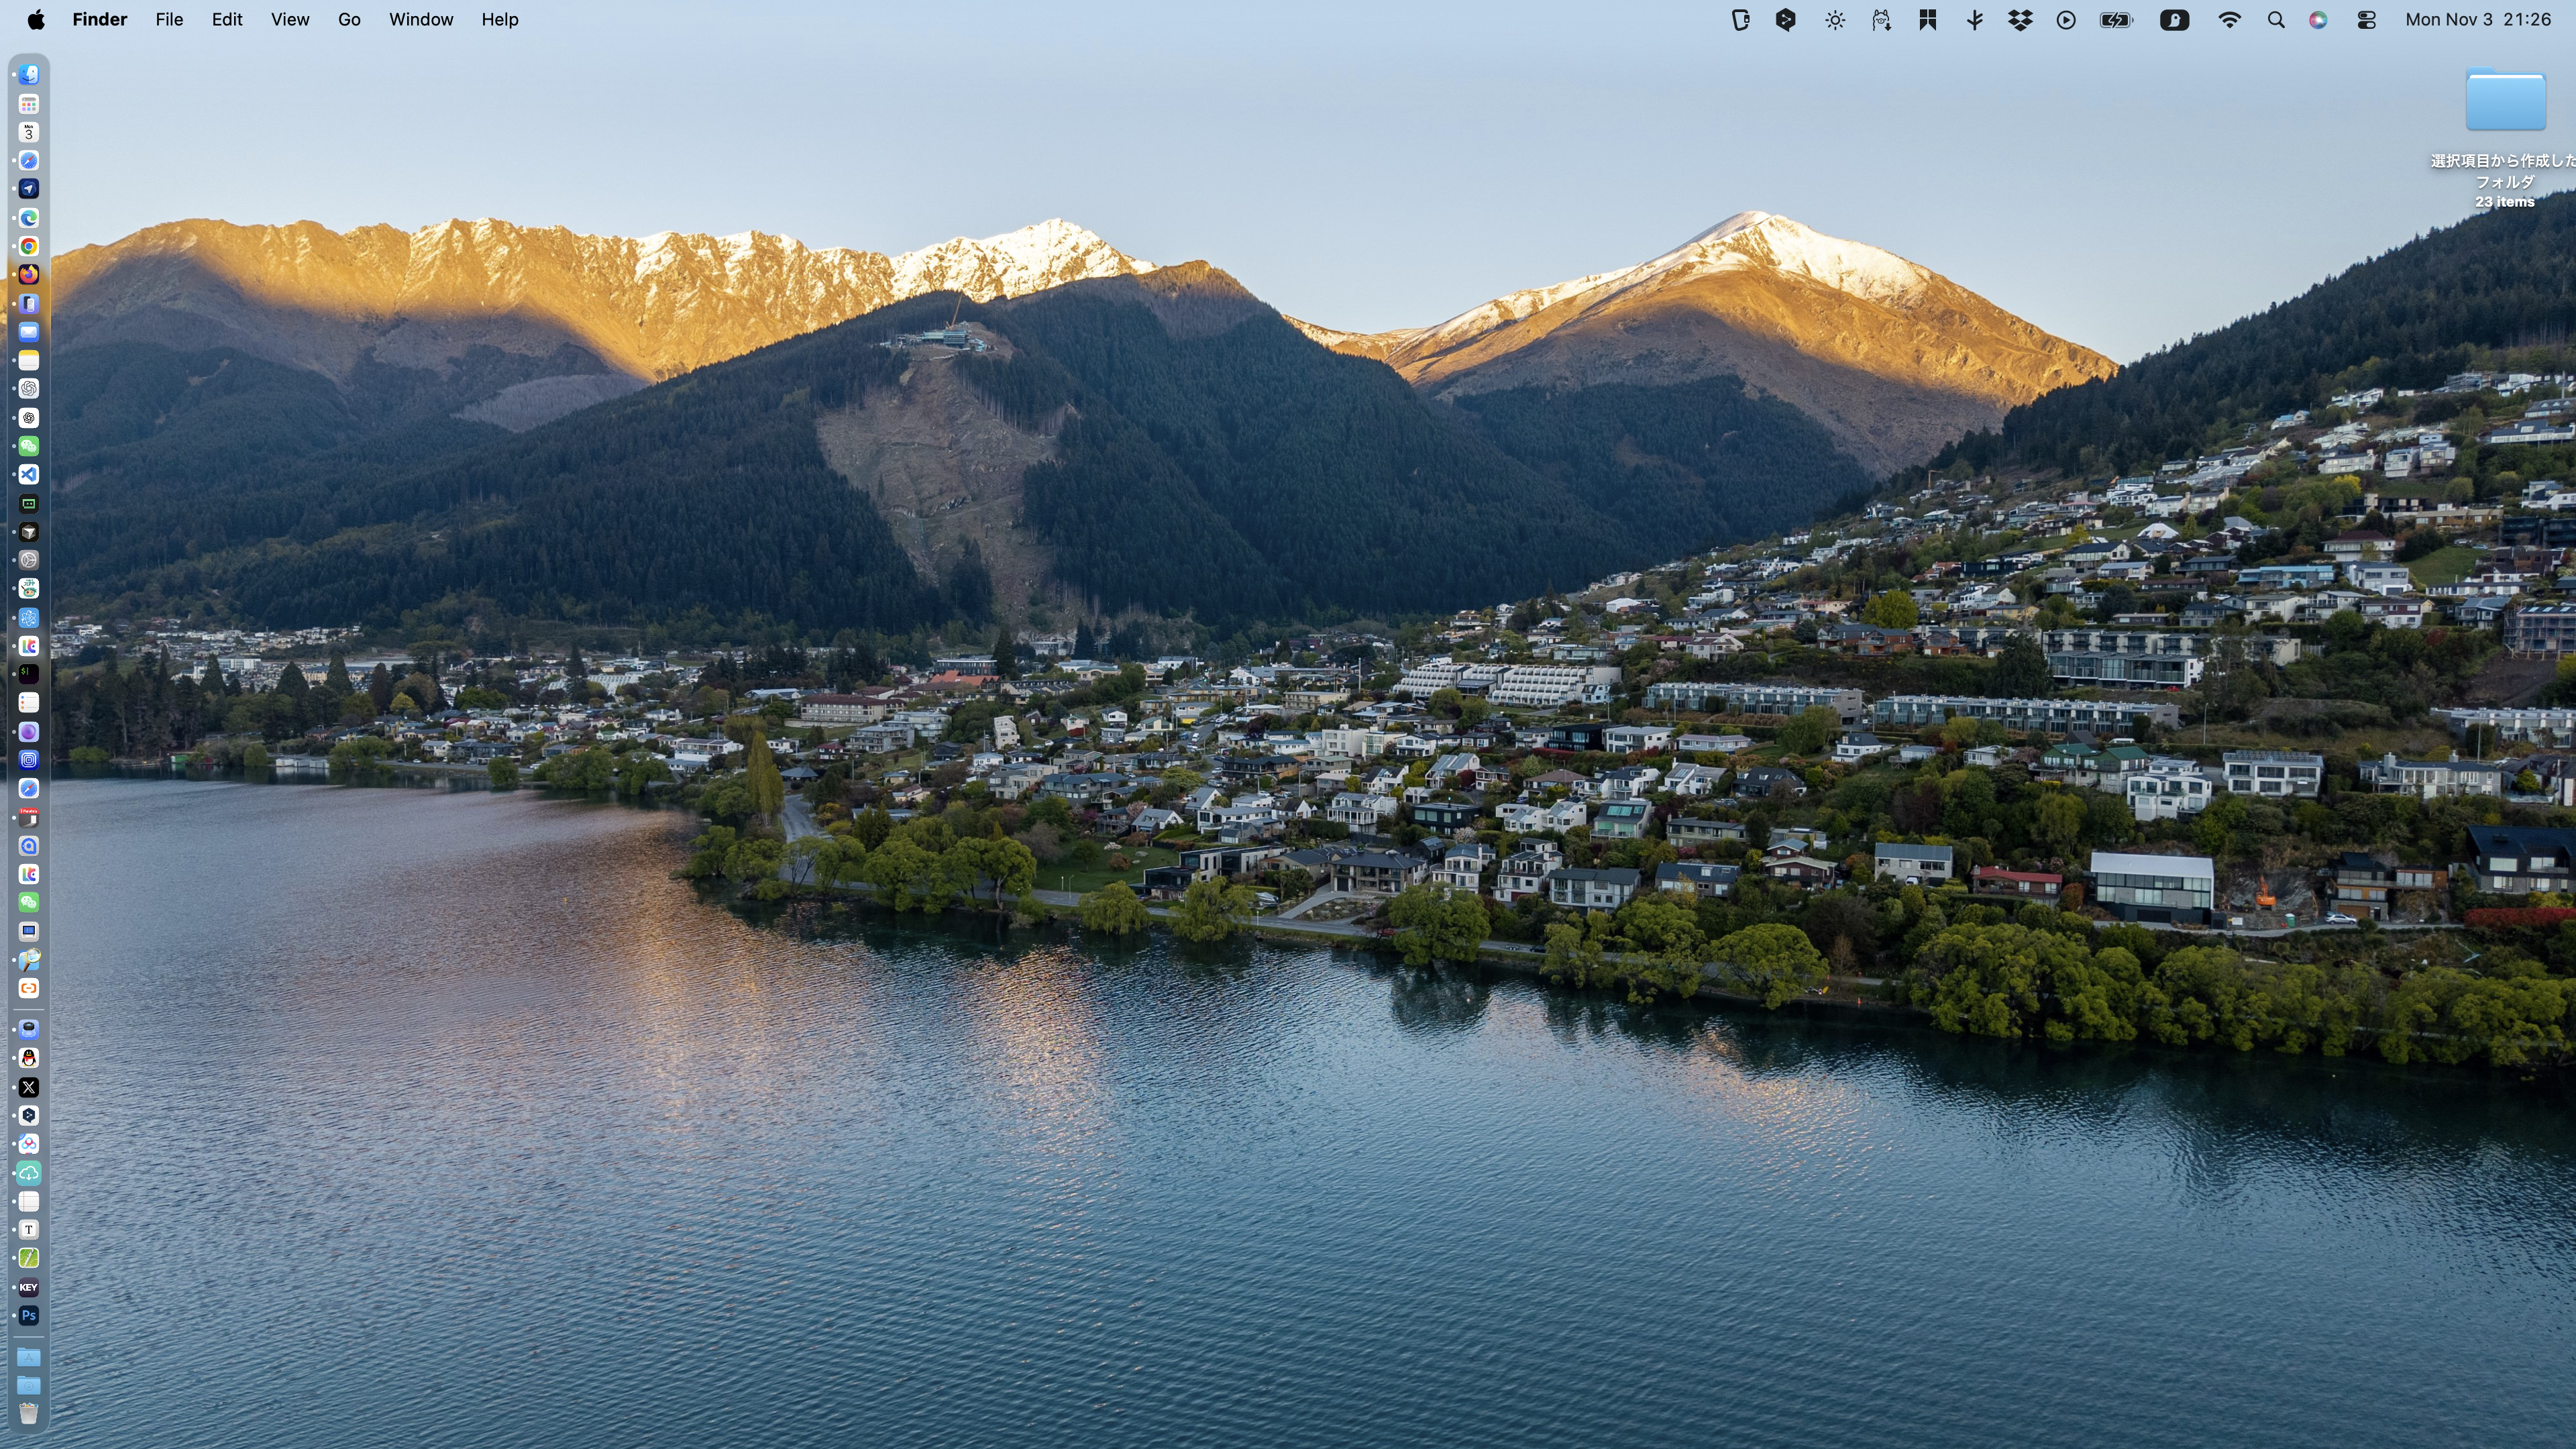Open the Ollama llama status icon
The height and width of the screenshot is (1449, 2576).
tap(1881, 20)
